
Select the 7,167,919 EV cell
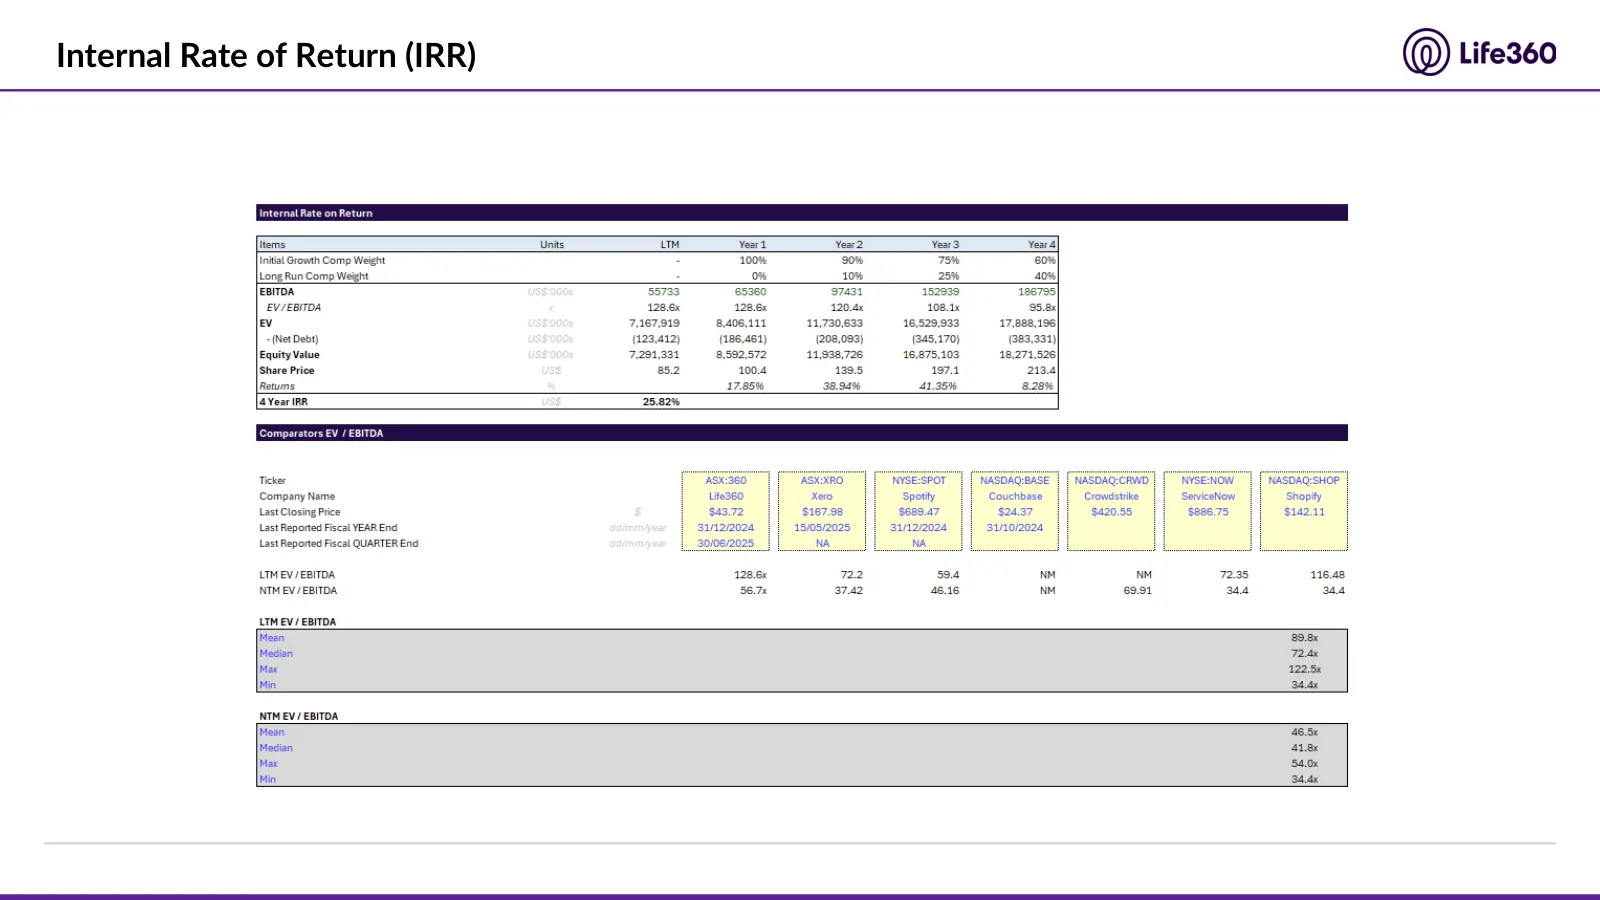tap(654, 323)
